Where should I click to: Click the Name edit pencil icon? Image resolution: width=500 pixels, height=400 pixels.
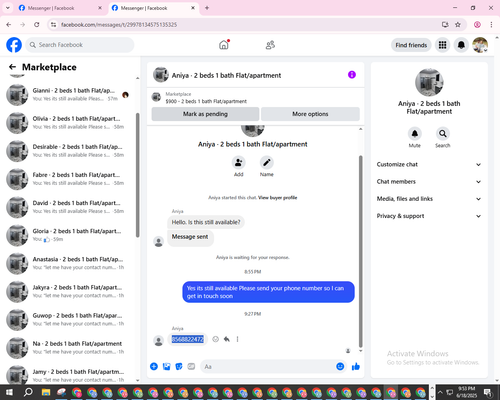pyautogui.click(x=267, y=163)
